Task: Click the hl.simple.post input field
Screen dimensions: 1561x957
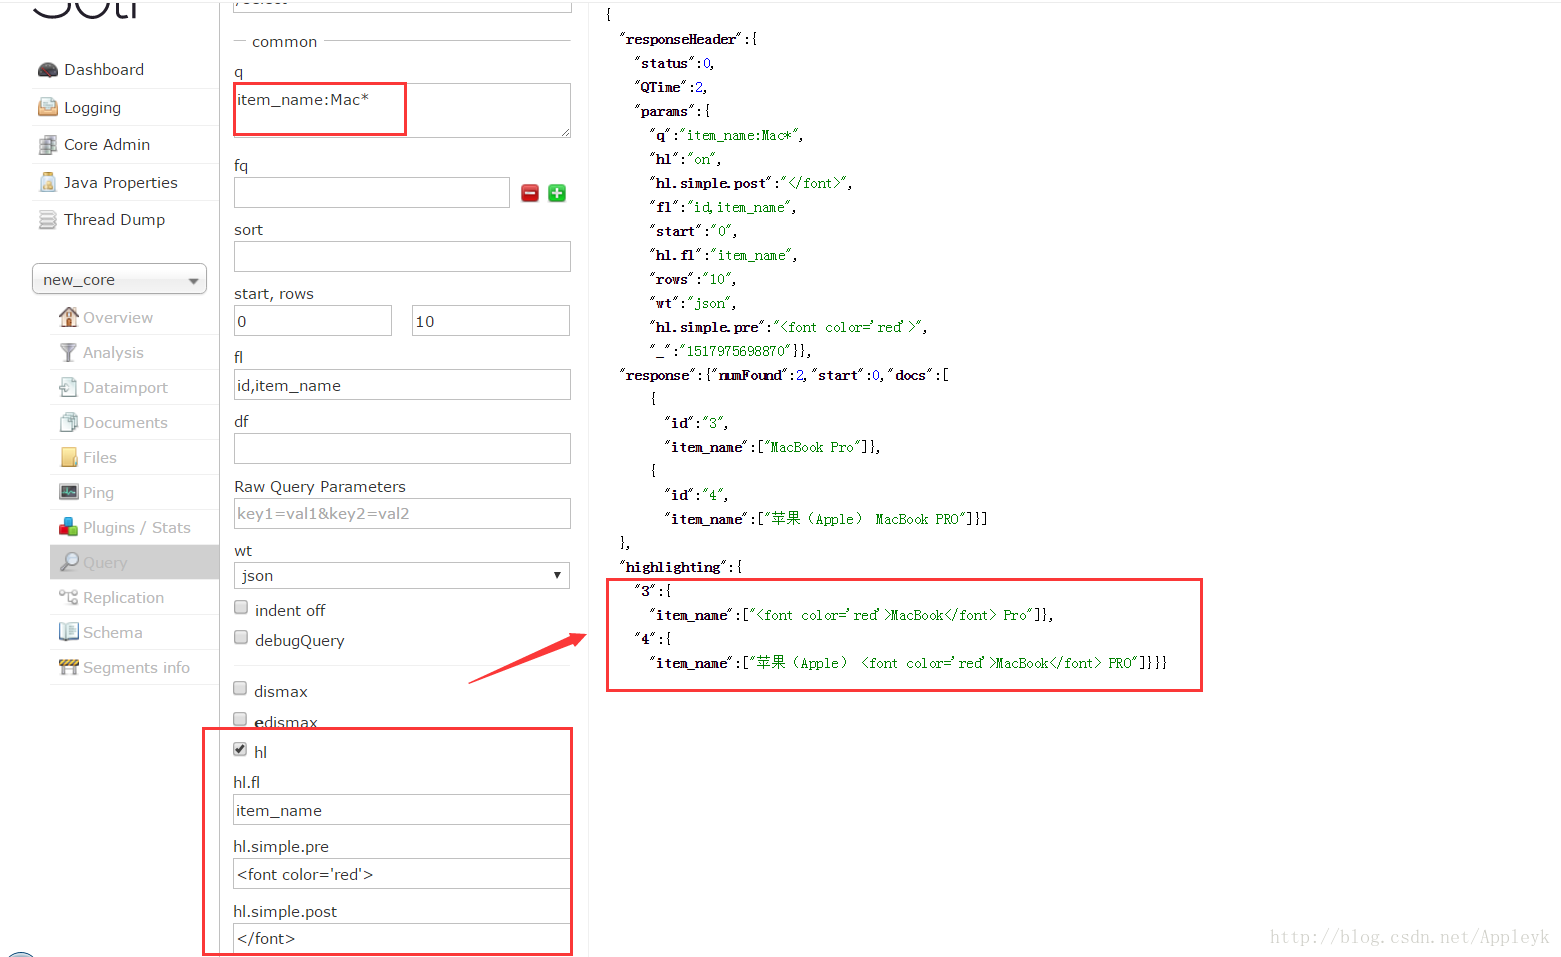Action: 402,938
